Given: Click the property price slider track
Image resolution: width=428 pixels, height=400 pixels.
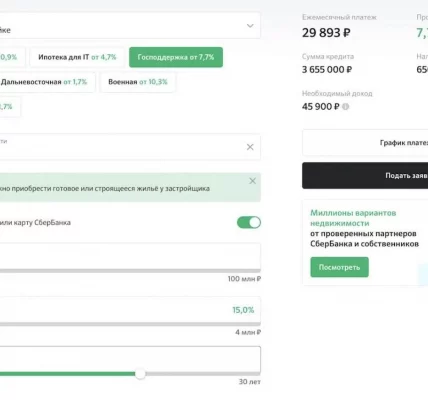Looking at the screenshot, I should (130, 271).
